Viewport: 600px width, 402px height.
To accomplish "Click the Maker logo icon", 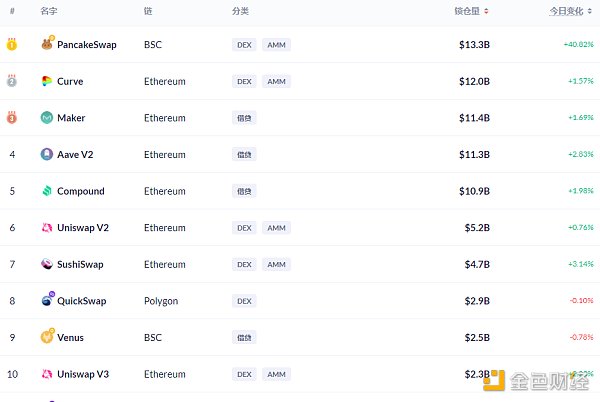I will pyautogui.click(x=47, y=118).
